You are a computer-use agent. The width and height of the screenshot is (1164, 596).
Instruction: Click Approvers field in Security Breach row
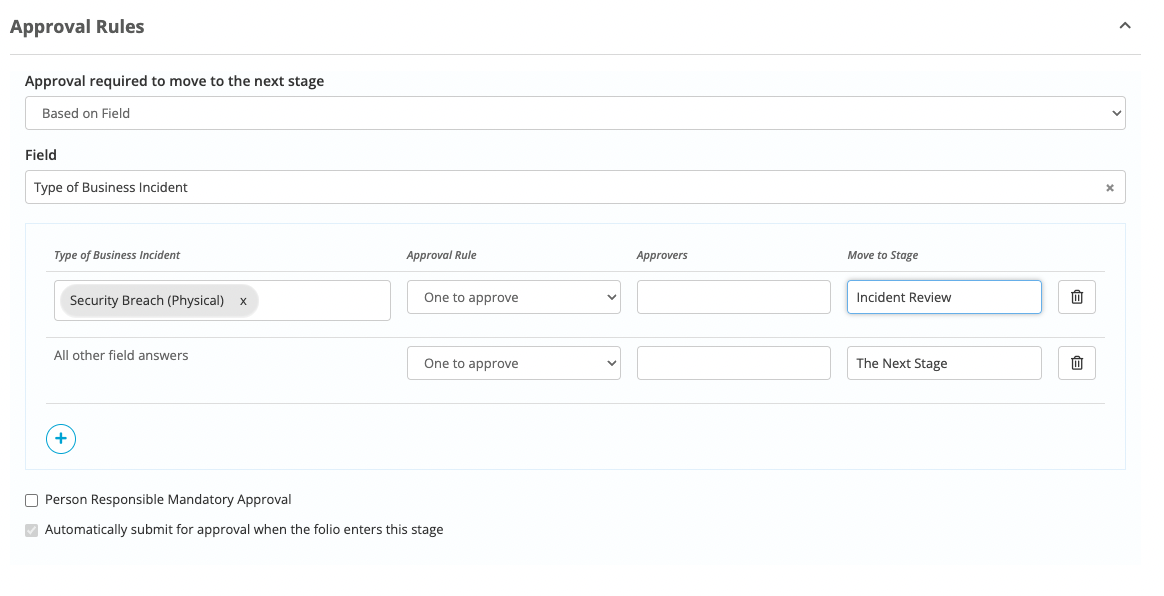point(733,297)
